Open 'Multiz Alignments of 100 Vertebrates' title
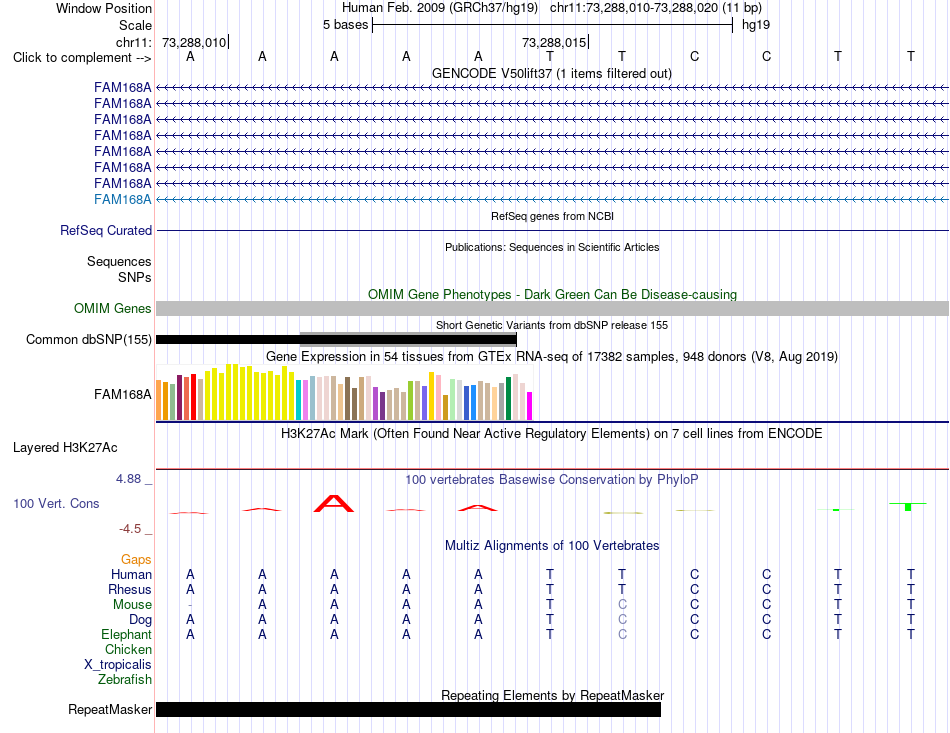This screenshot has height=733, width=950. click(552, 545)
